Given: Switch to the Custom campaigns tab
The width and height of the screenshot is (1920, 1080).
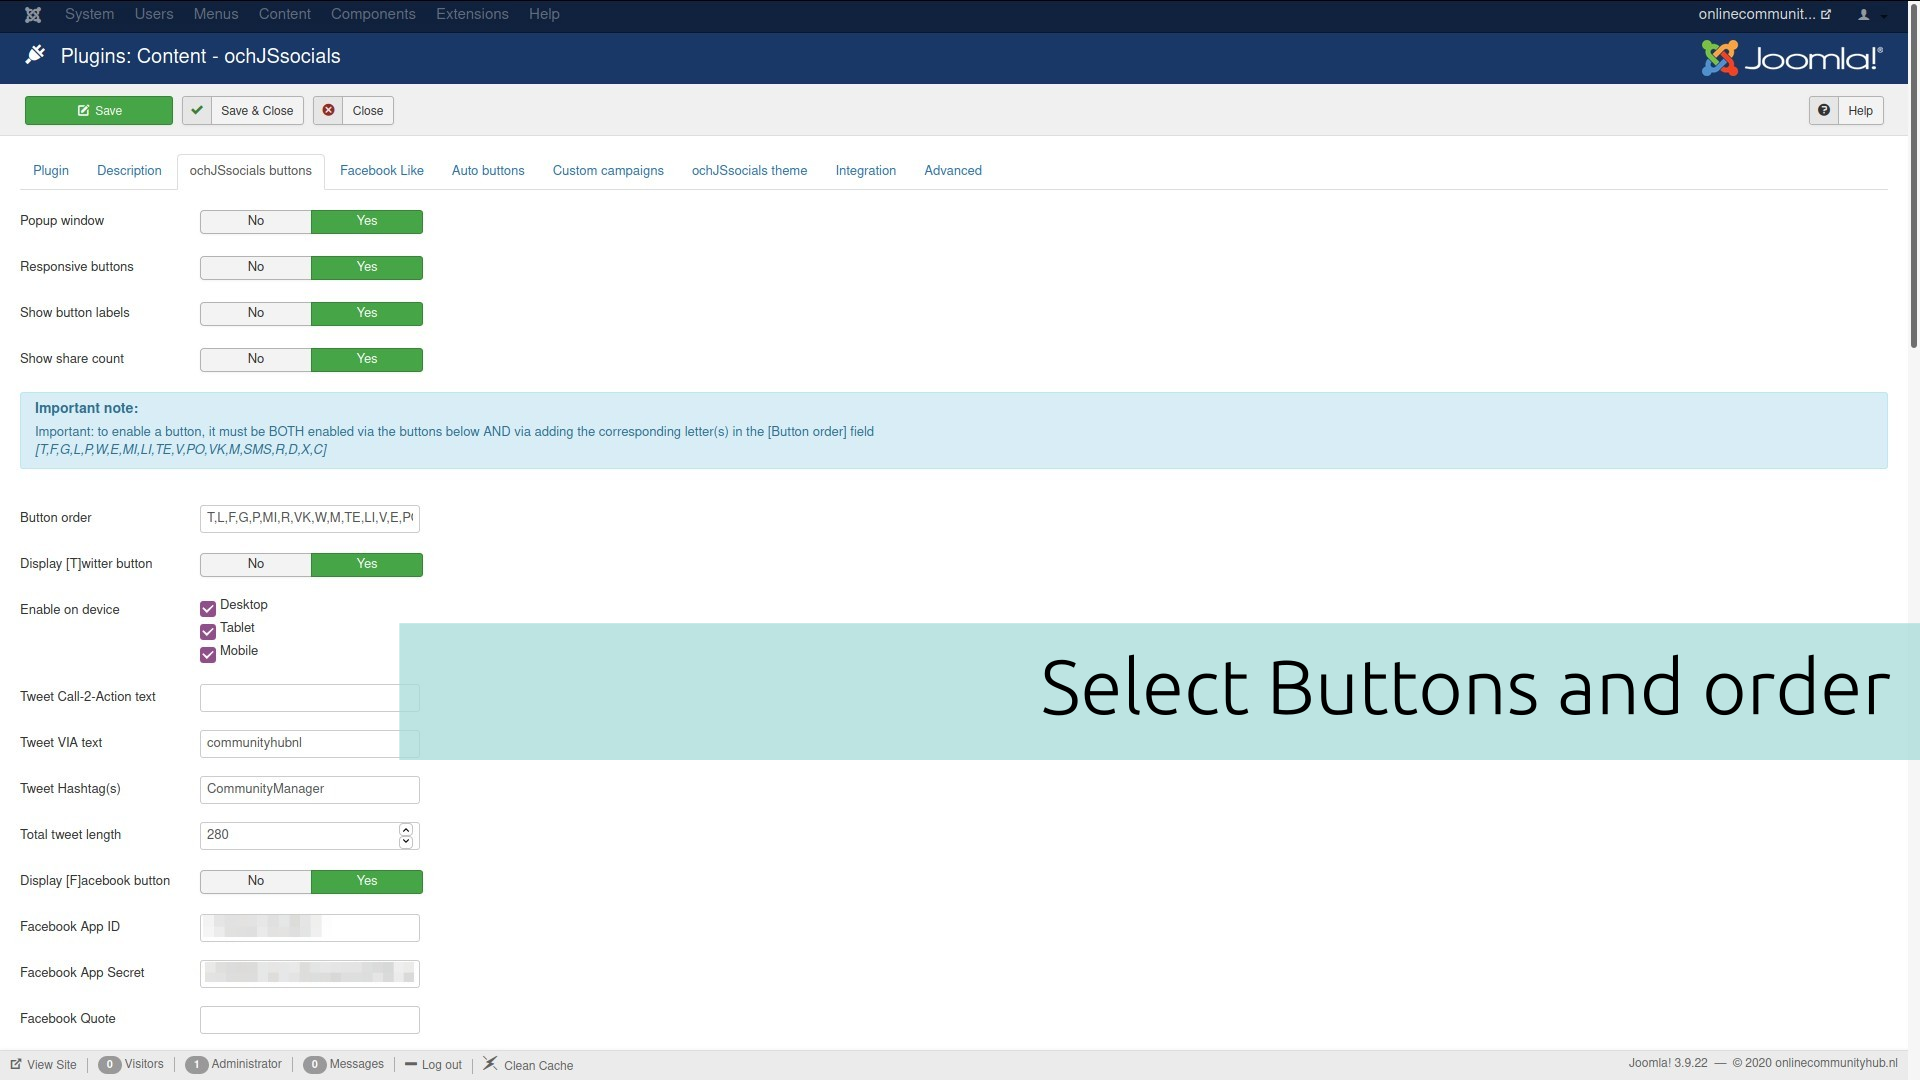Looking at the screenshot, I should 608,171.
